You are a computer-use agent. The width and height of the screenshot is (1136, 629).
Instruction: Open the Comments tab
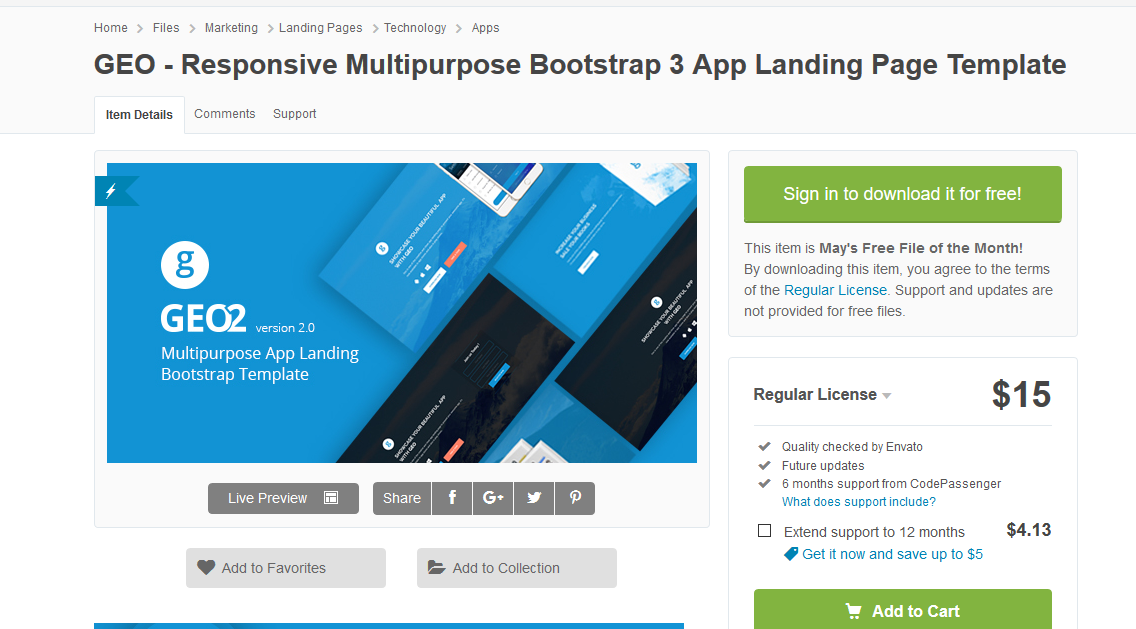[x=225, y=114]
